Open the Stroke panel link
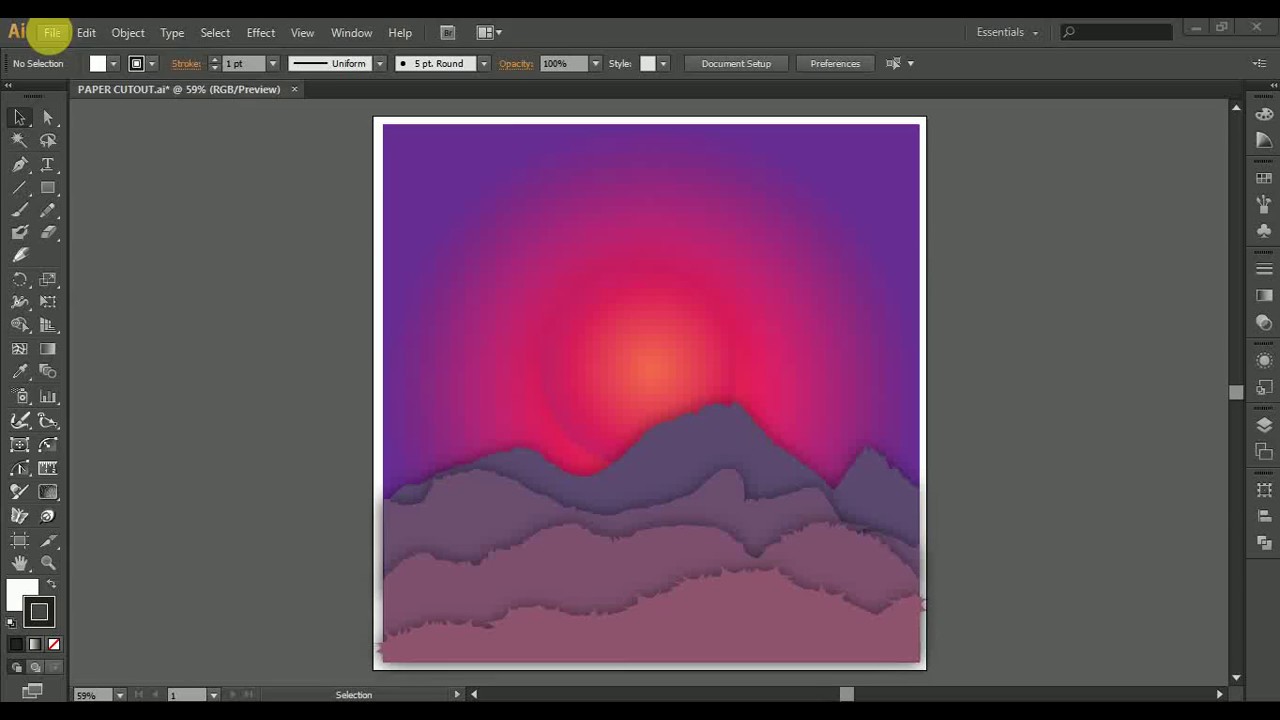The height and width of the screenshot is (720, 1280). [x=186, y=64]
